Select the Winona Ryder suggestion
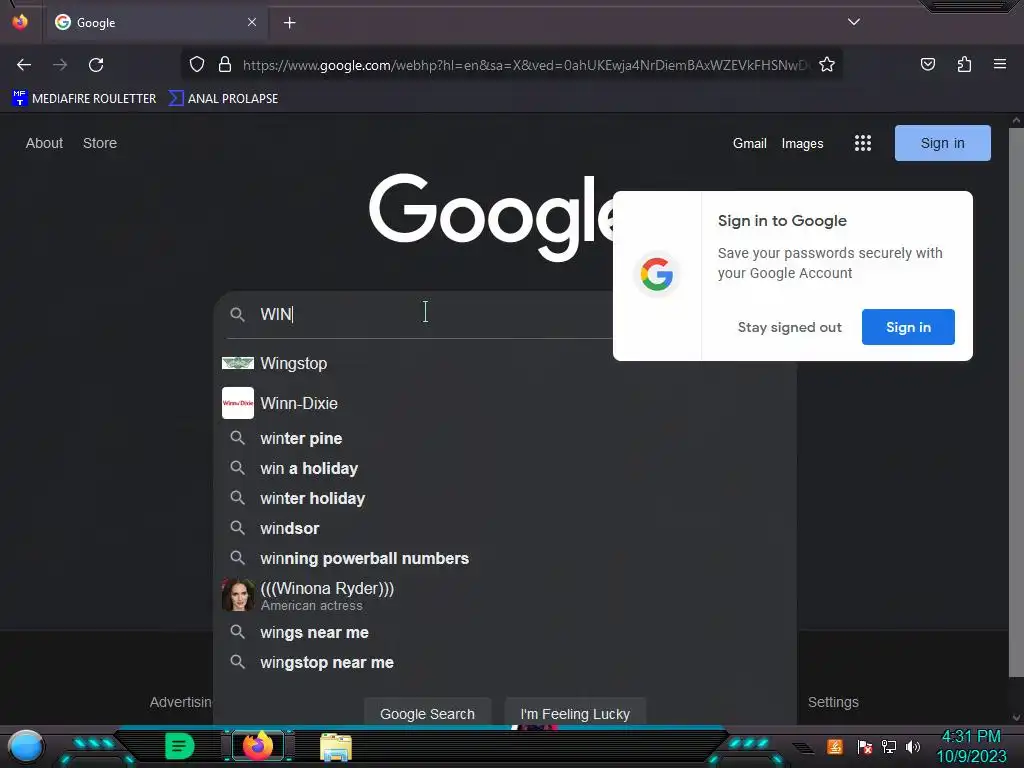This screenshot has height=768, width=1024. click(x=505, y=595)
